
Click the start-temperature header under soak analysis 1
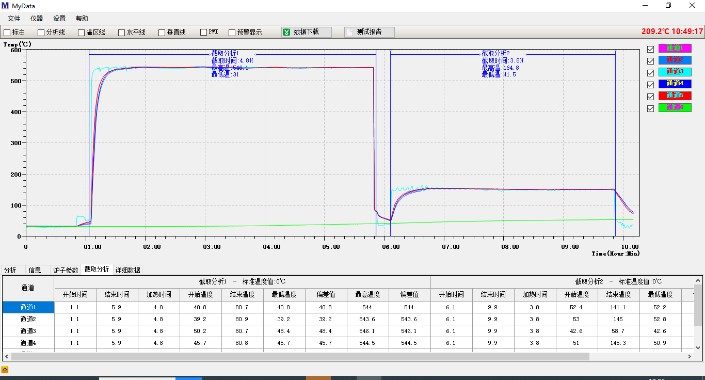[x=200, y=295]
